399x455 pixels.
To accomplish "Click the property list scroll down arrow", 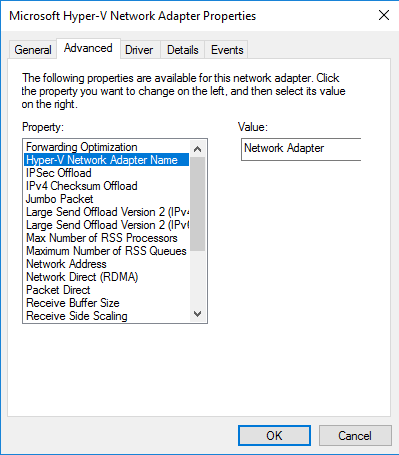I will pos(197,314).
